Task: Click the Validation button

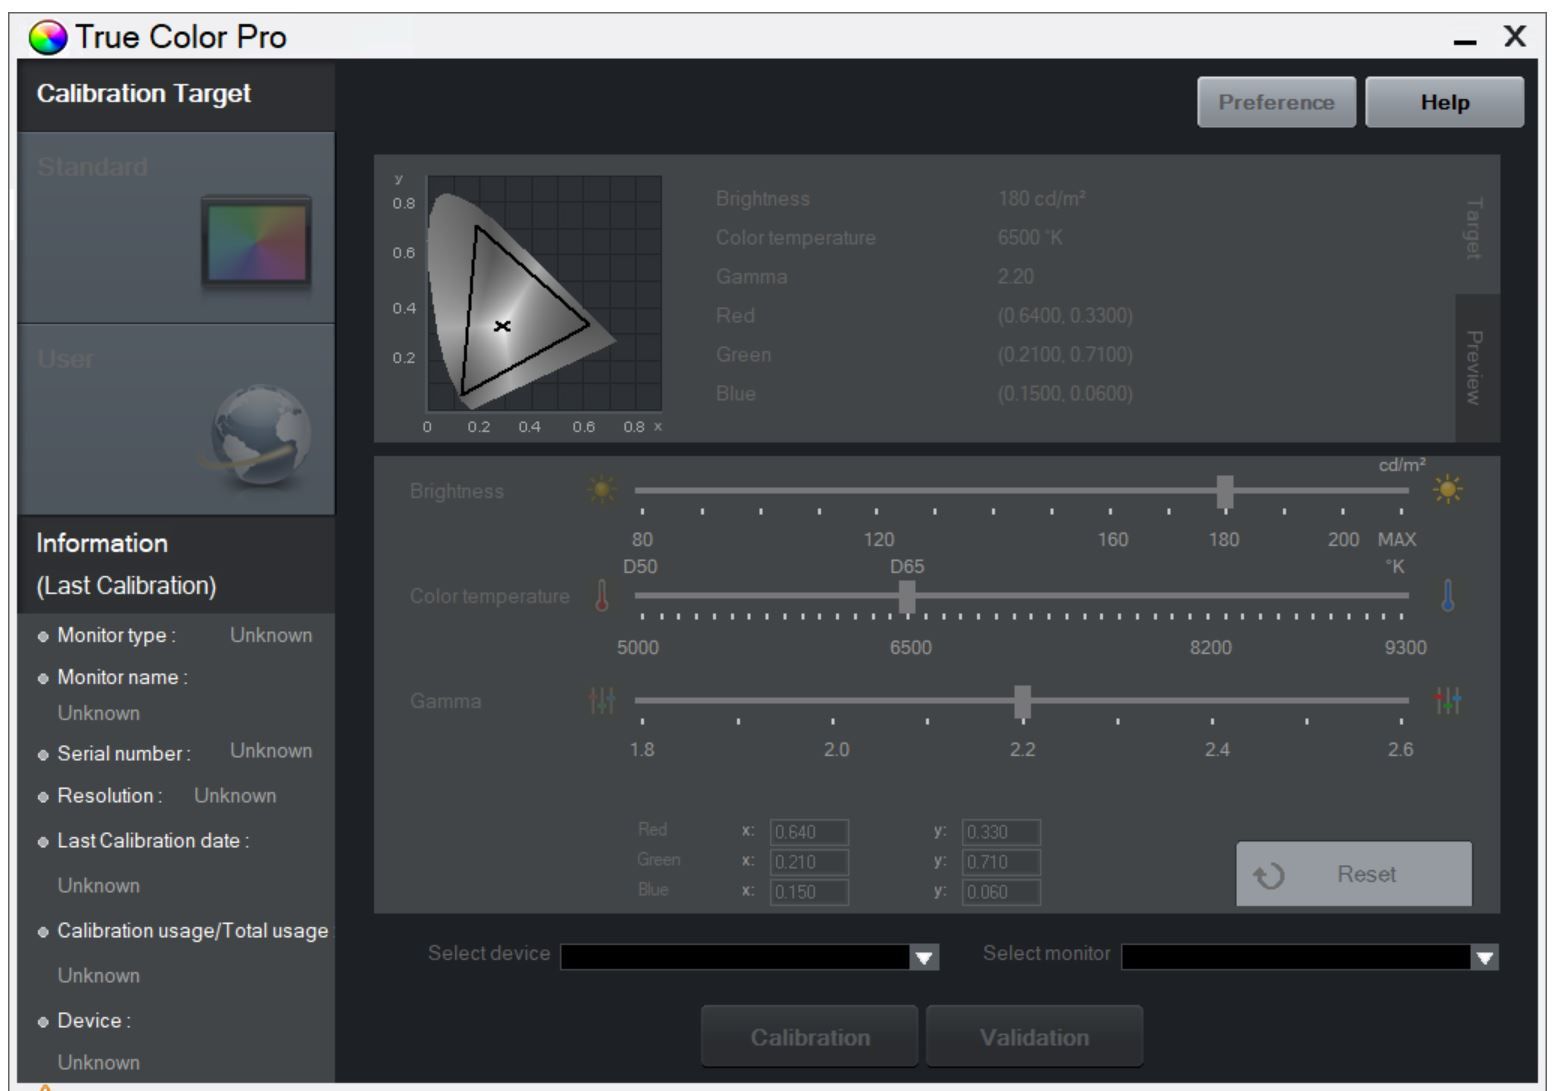Action: click(x=1034, y=1037)
